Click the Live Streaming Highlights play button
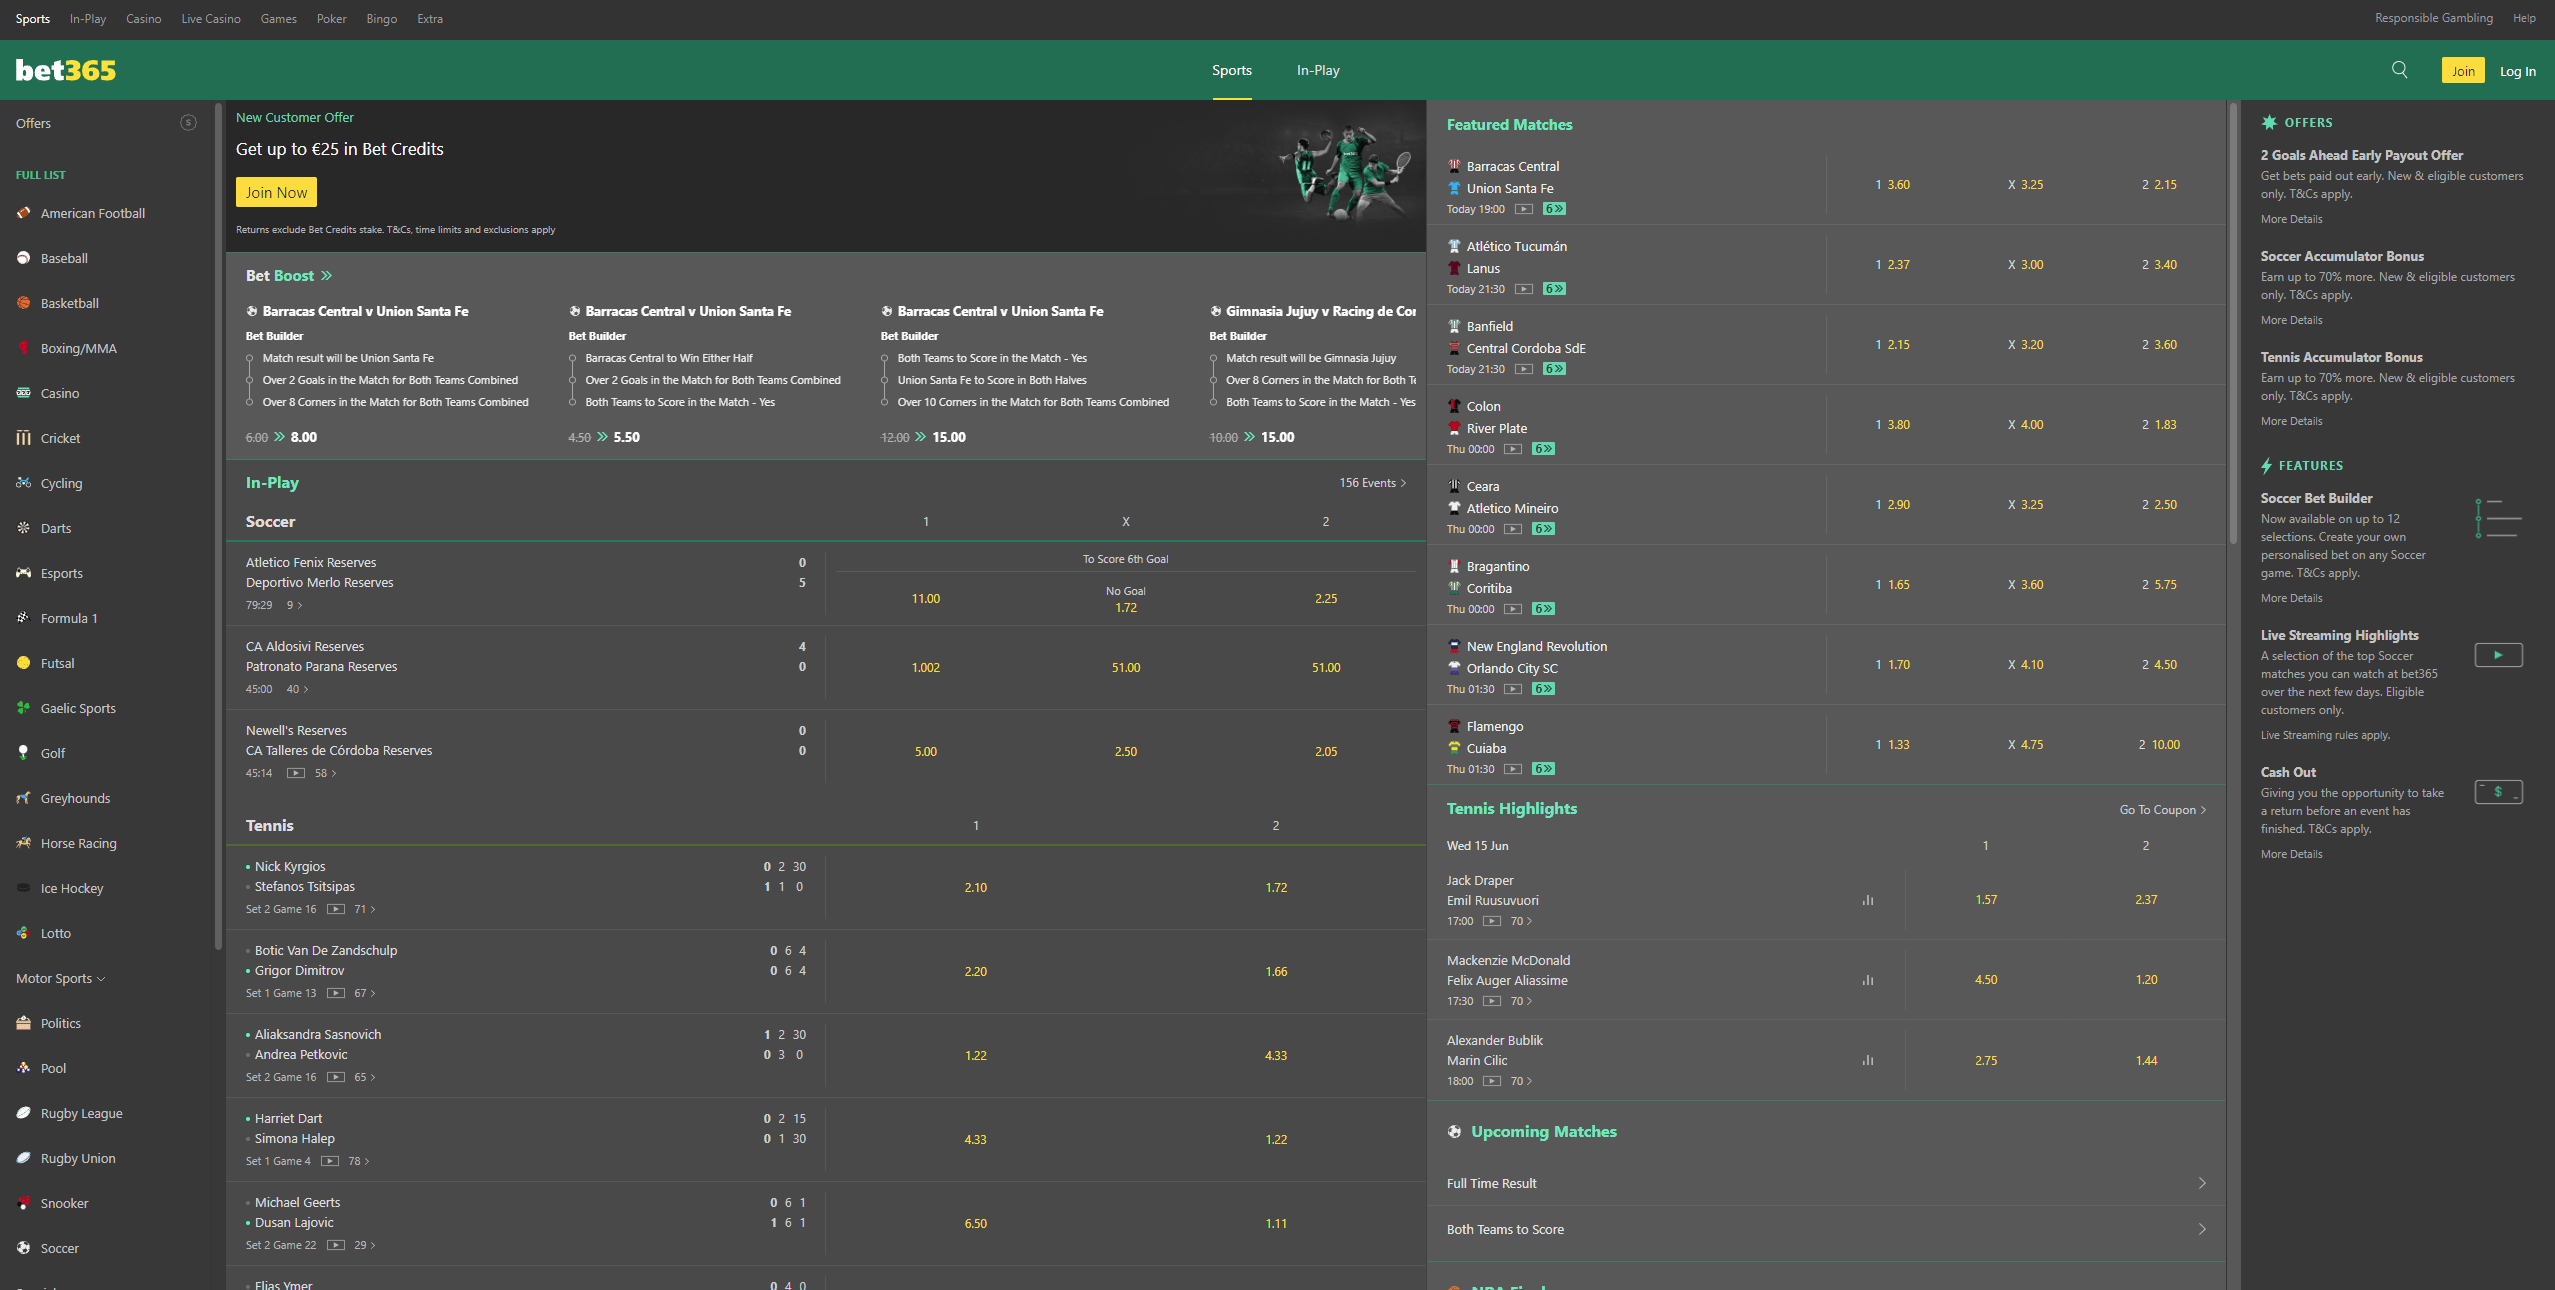Image resolution: width=2555 pixels, height=1290 pixels. pyautogui.click(x=2498, y=655)
